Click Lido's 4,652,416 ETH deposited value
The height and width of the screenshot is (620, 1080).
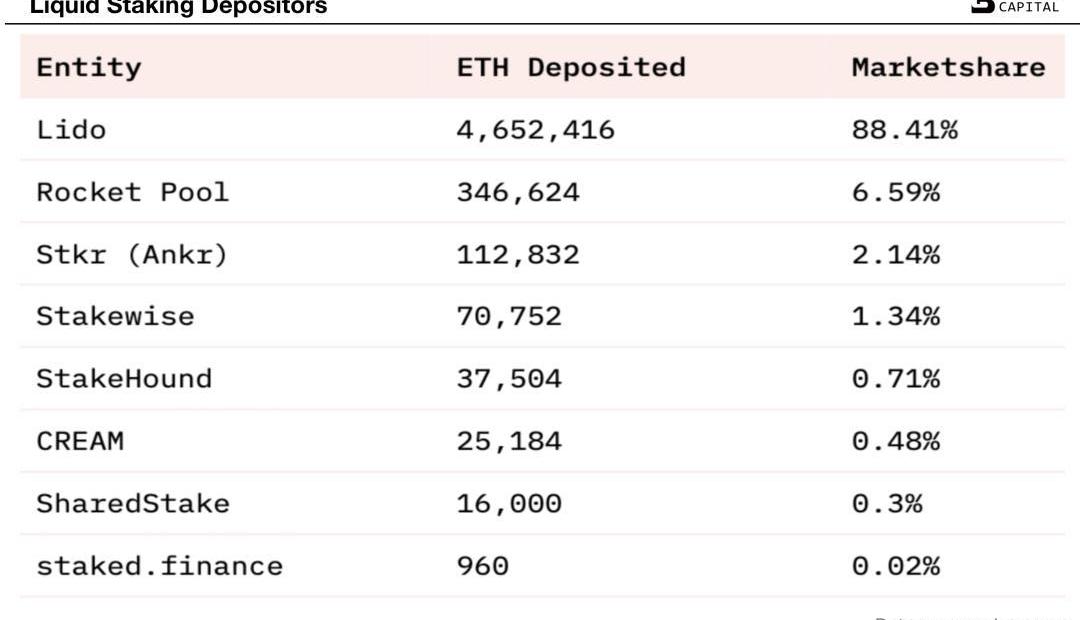point(536,130)
